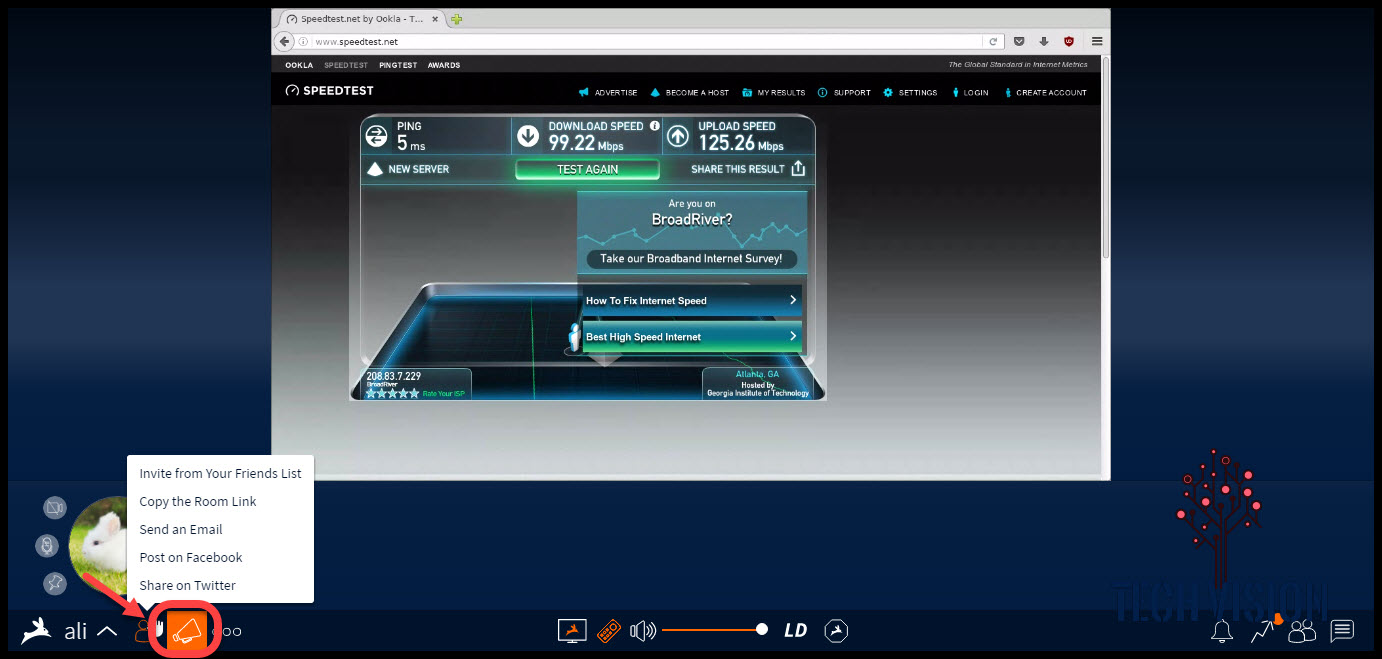Click the Pocket icon in browser toolbar

1019,42
